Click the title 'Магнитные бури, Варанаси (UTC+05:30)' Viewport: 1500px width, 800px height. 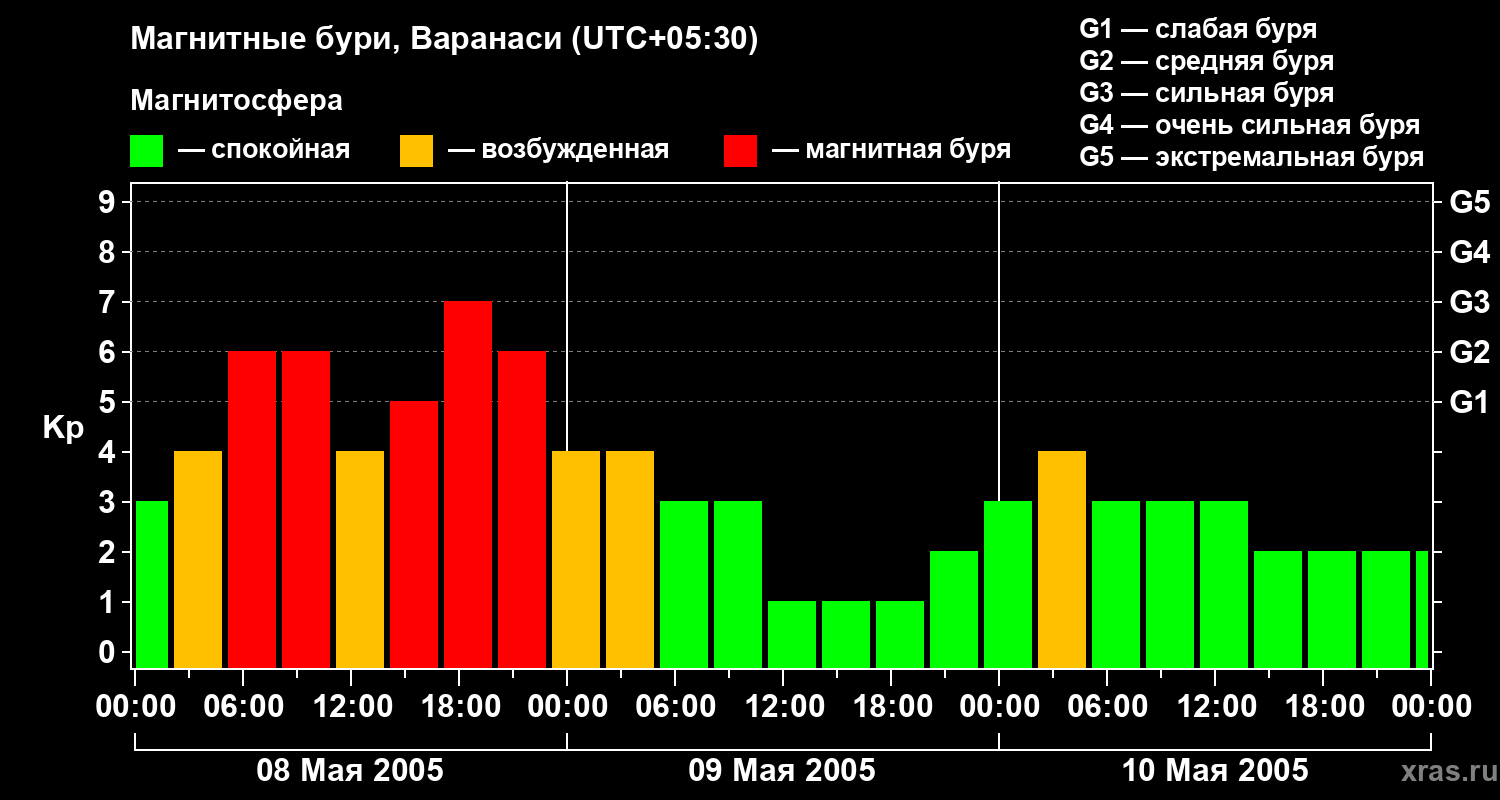(445, 40)
